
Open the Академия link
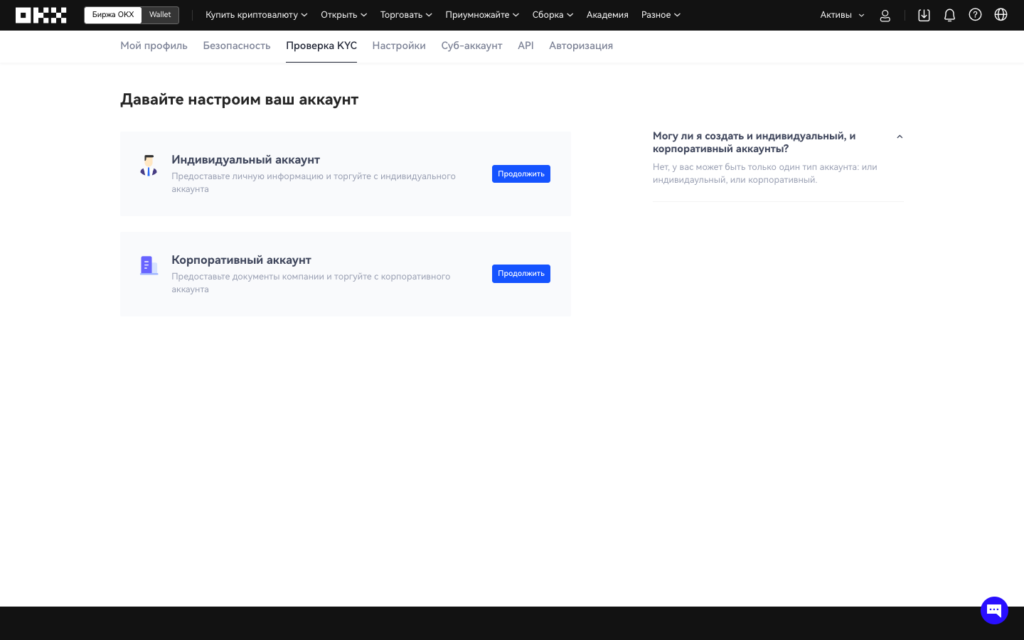point(607,15)
